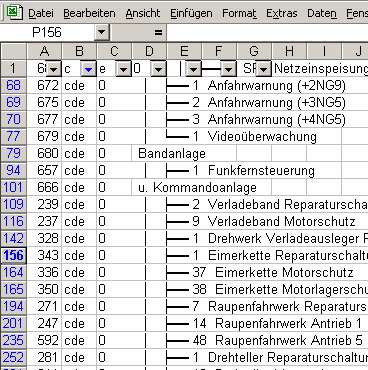
Task: Click the Bandanlage cell in row 79
Action: tap(172, 154)
